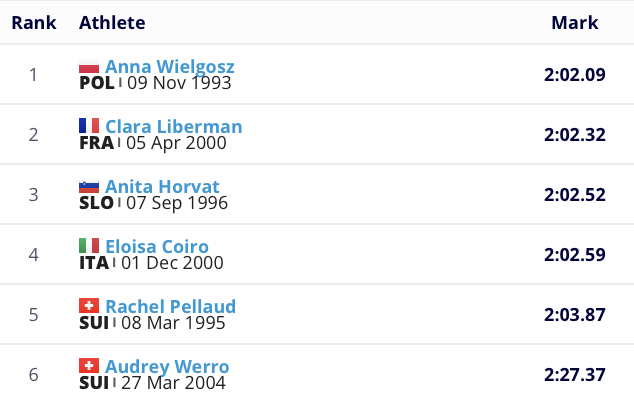Click the Rank column header
The image size is (634, 402).
point(33,22)
